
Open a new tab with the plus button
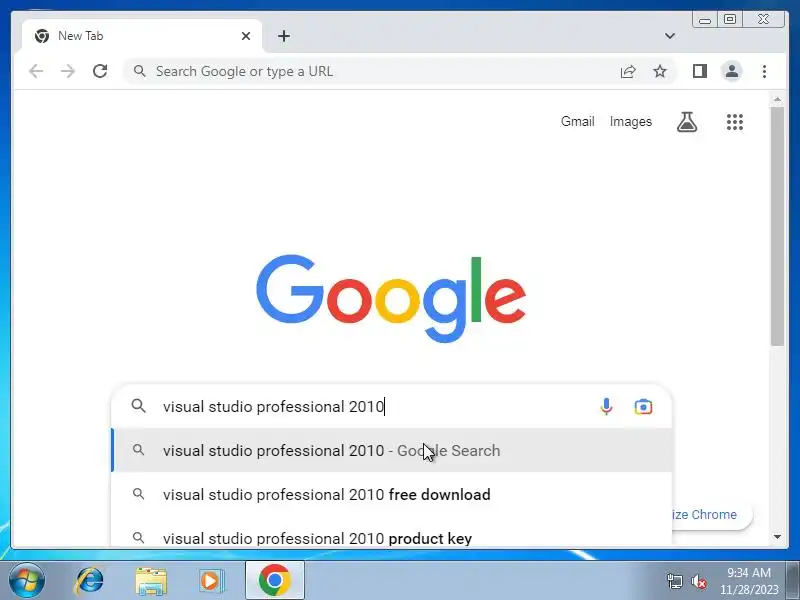point(284,36)
